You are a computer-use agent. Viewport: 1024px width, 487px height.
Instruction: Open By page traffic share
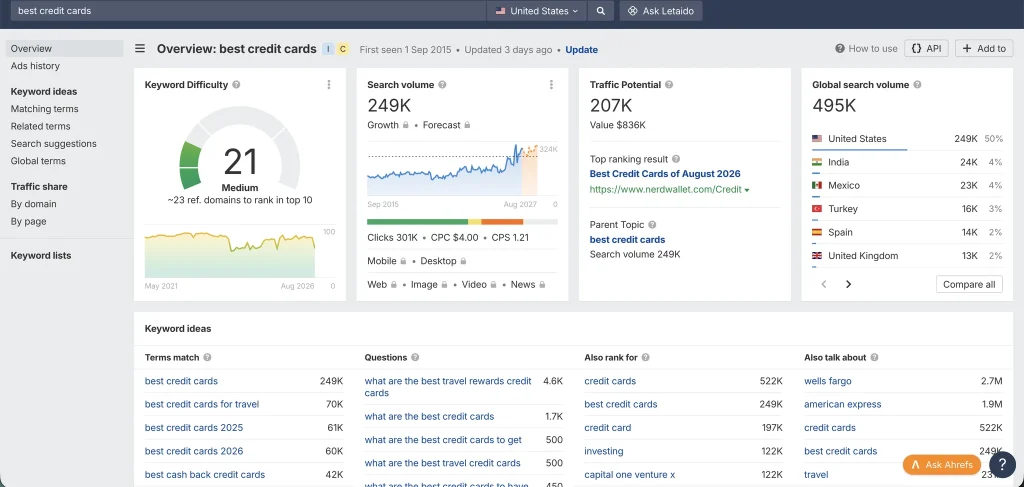point(28,221)
